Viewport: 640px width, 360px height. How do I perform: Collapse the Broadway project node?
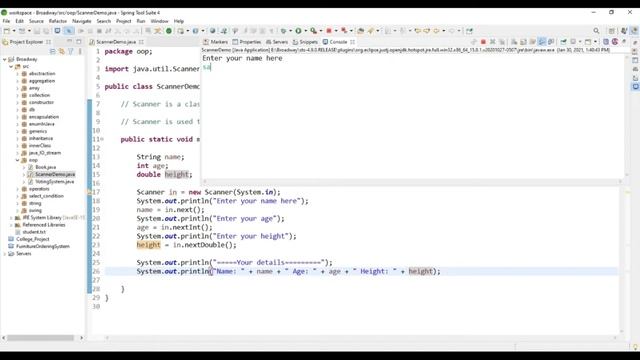tap(4, 59)
